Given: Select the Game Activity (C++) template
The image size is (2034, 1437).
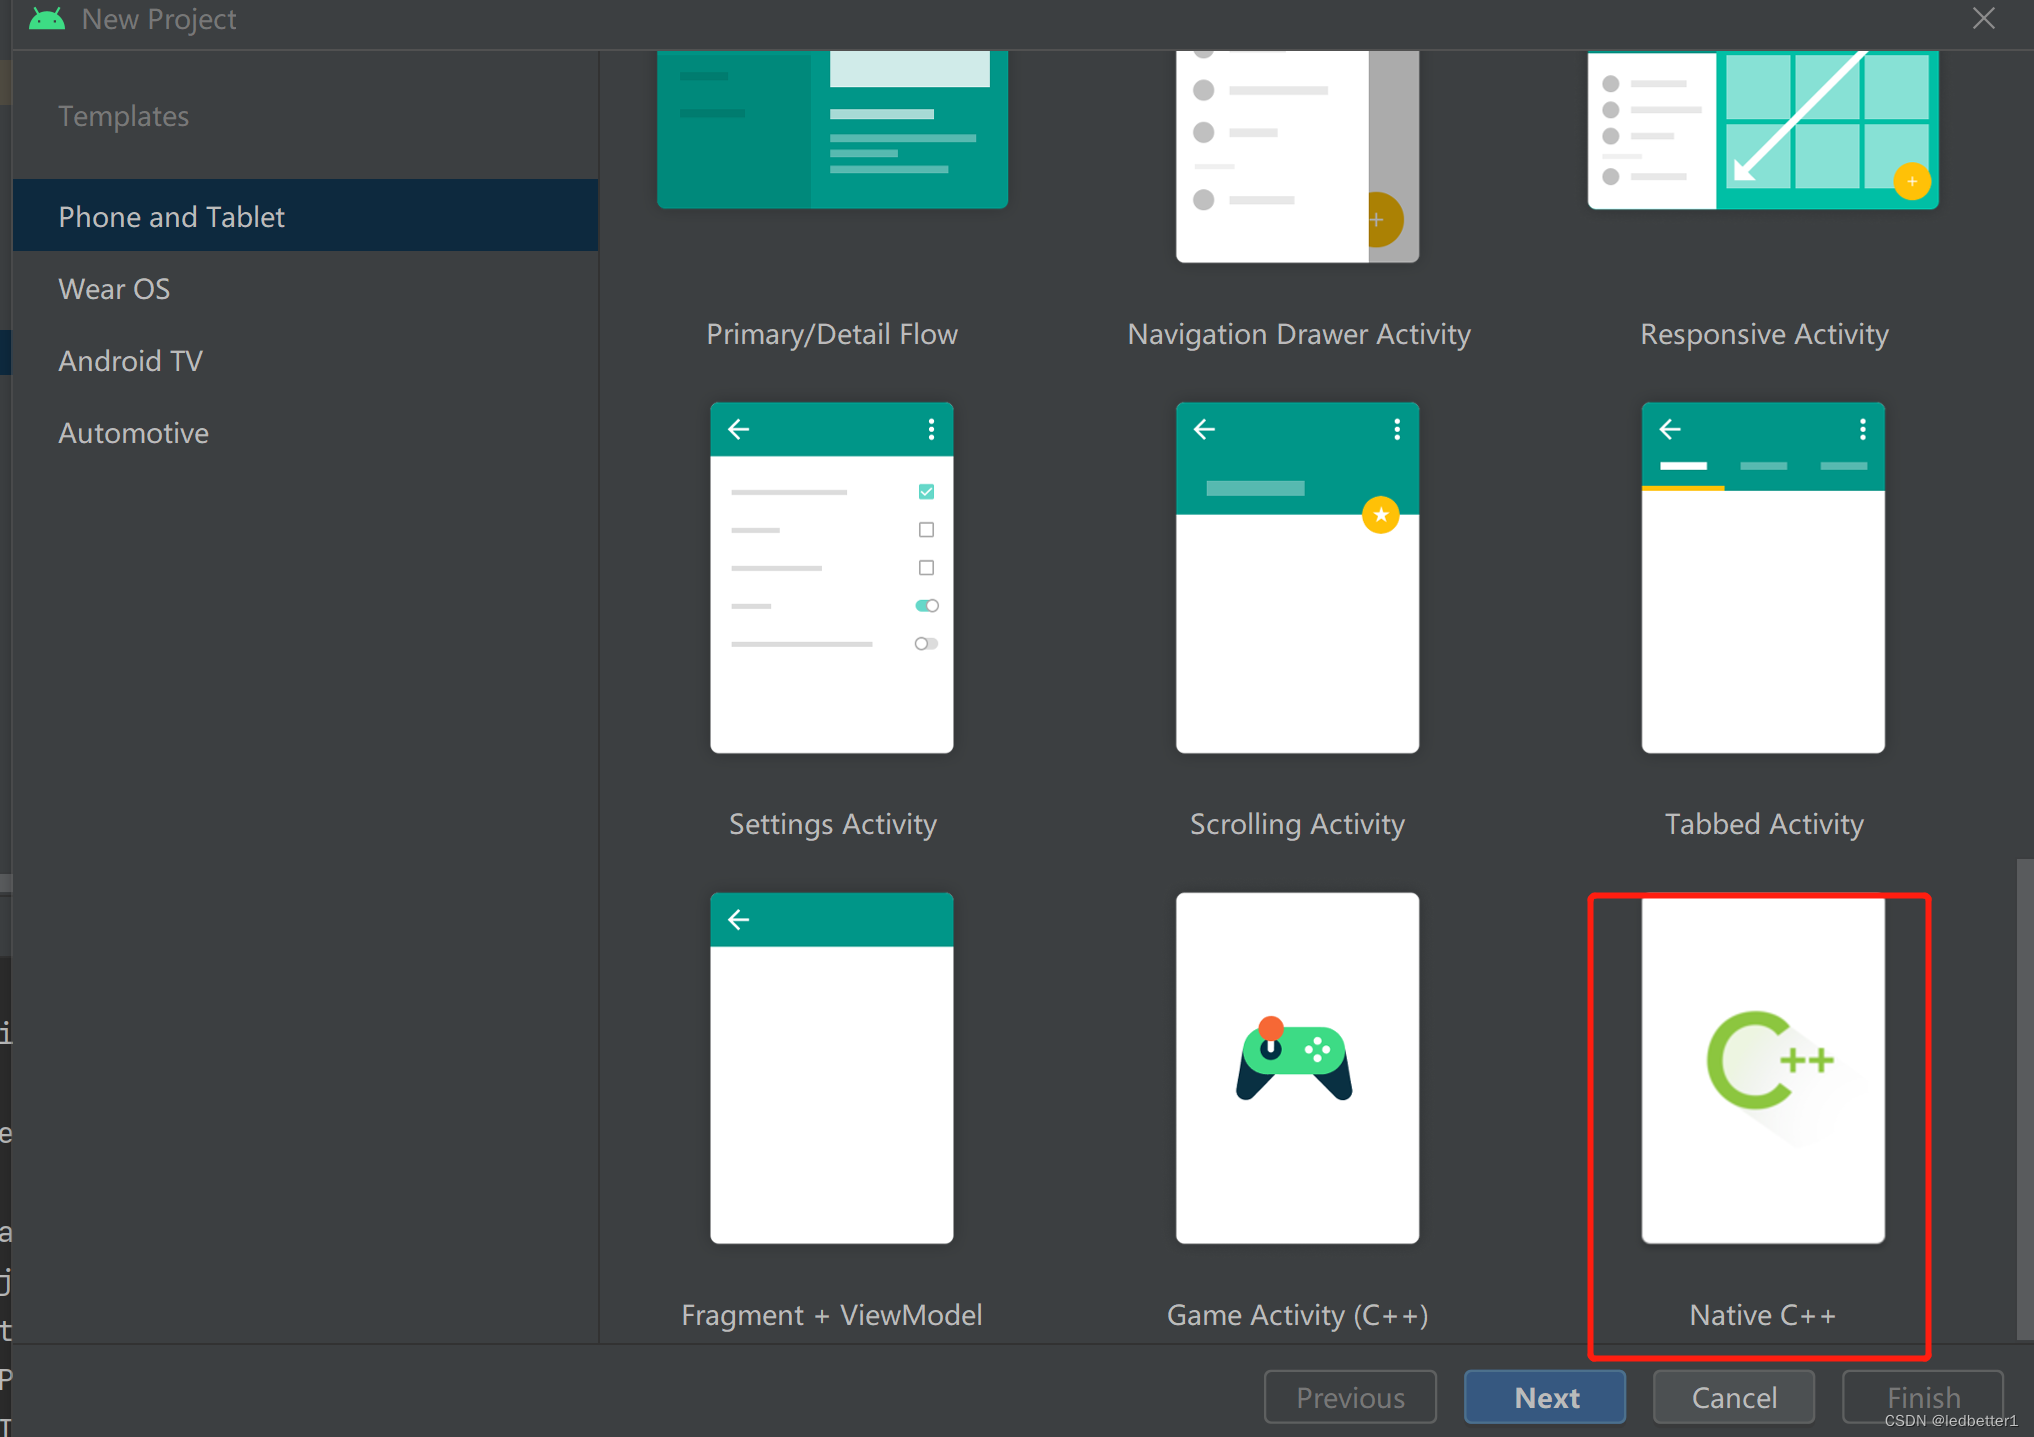Looking at the screenshot, I should point(1296,1067).
